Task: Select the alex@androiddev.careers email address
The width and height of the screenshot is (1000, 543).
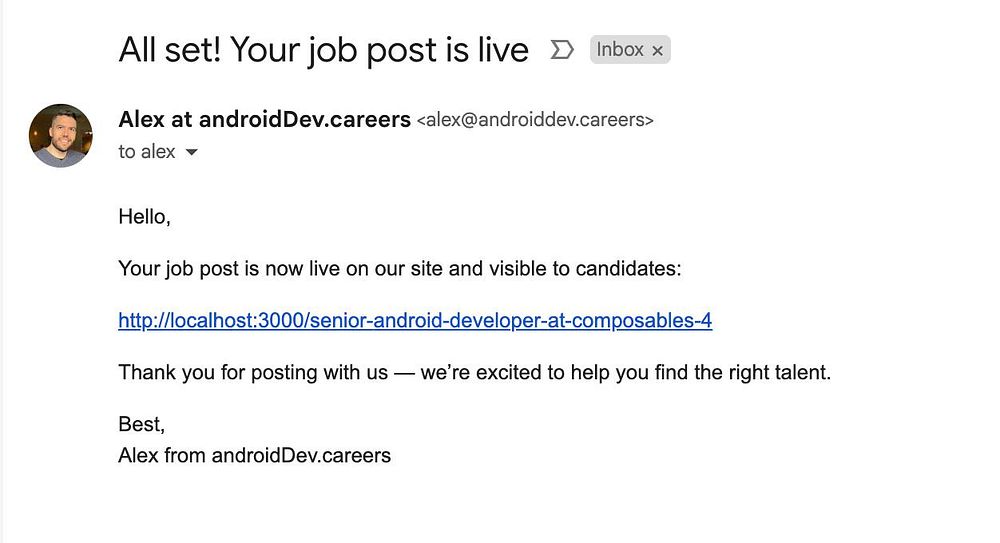Action: (x=535, y=121)
